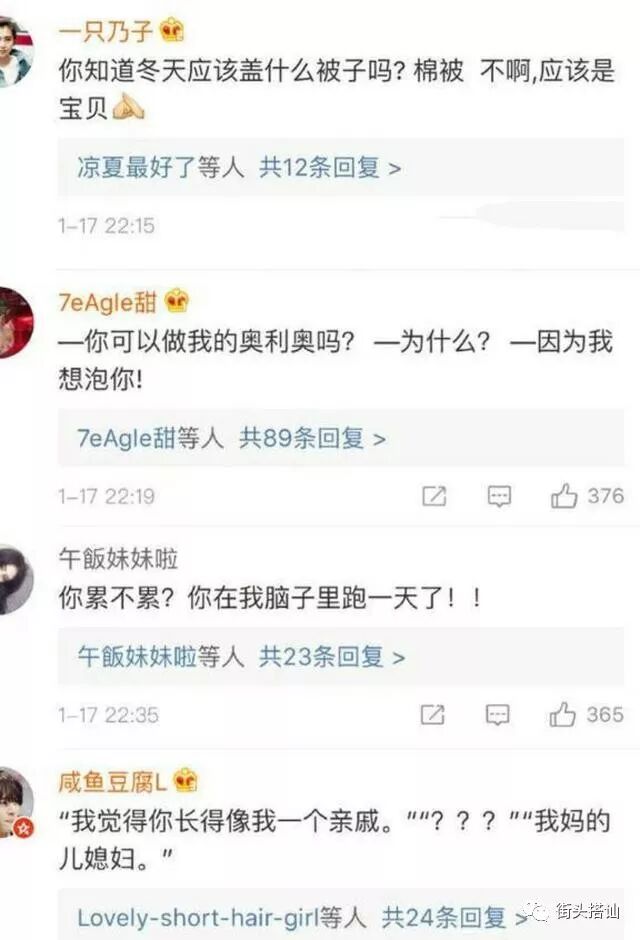Open 咸鱼豆腐L's avatar with the verified badge
Screen dimensions: 640x940
16,802
